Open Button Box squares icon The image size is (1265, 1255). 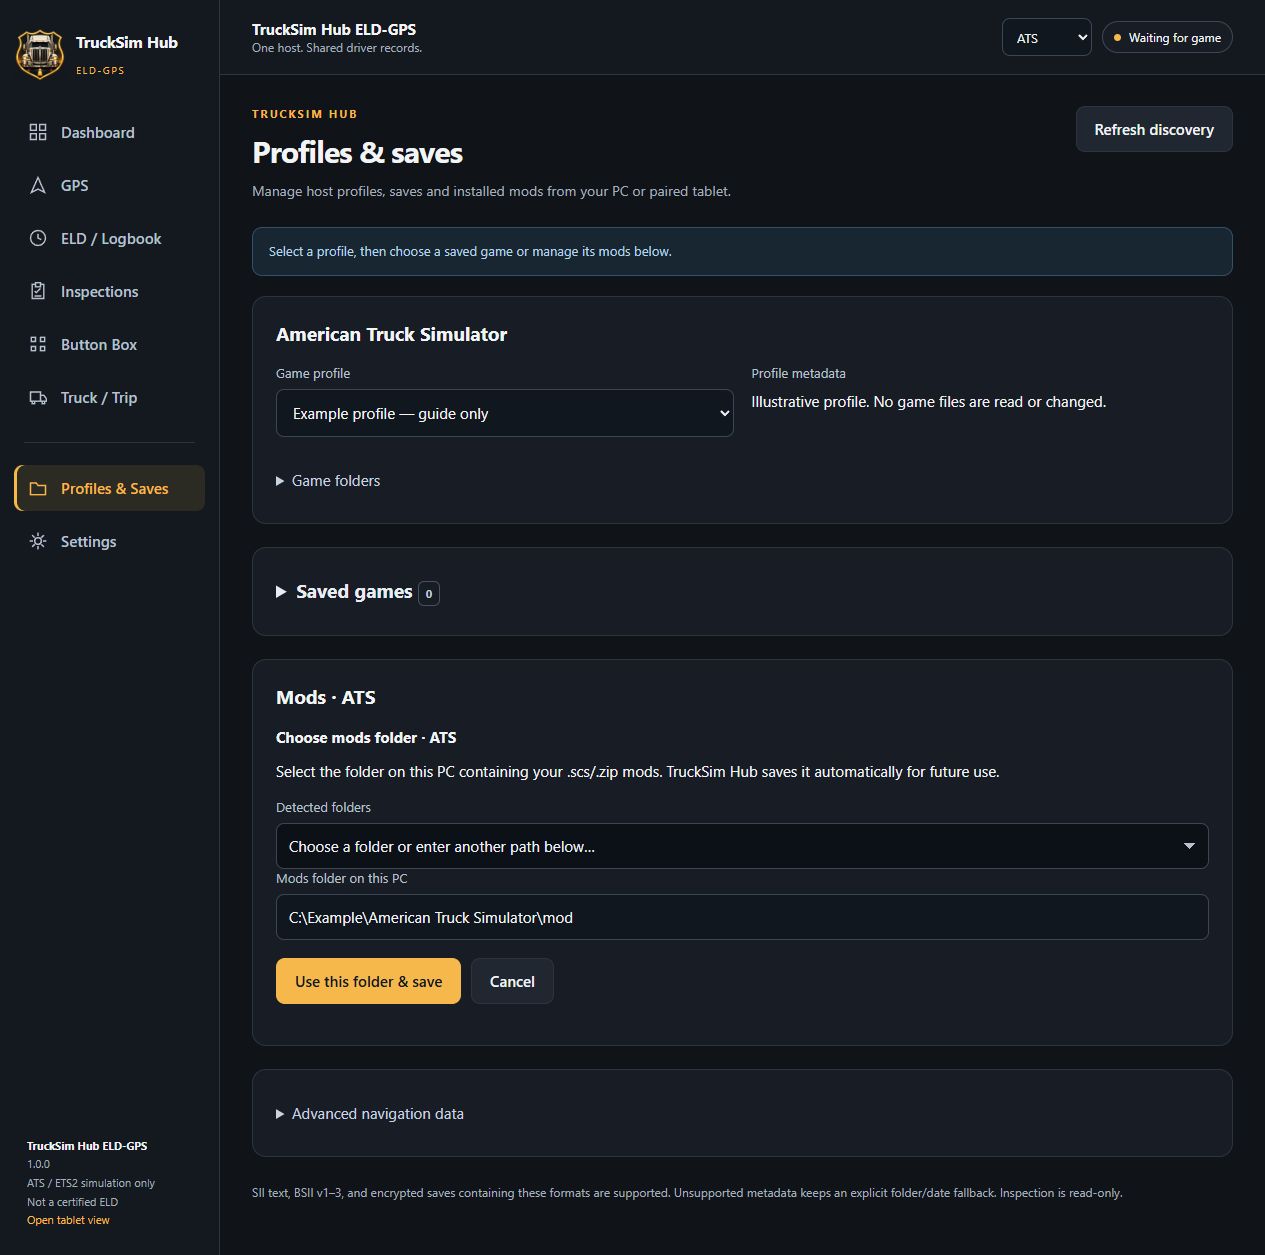[x=38, y=344]
